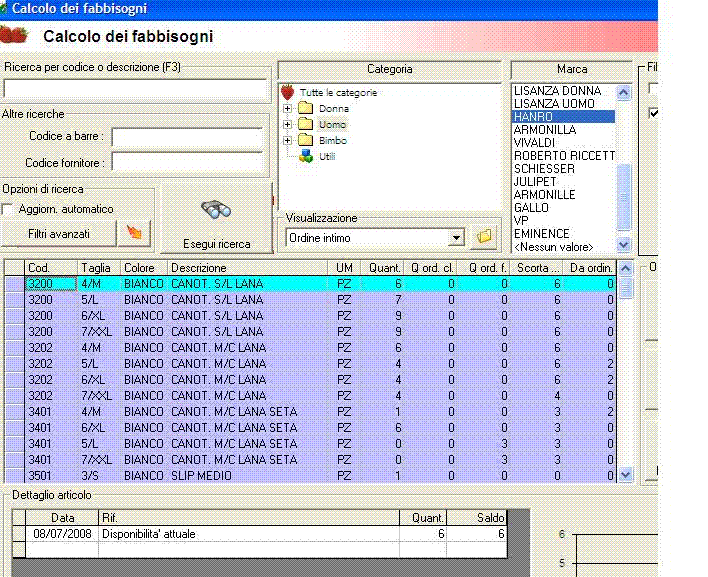Open the Visualizzazione dropdown list
Viewport: 708px width, 577px height.
tap(457, 238)
